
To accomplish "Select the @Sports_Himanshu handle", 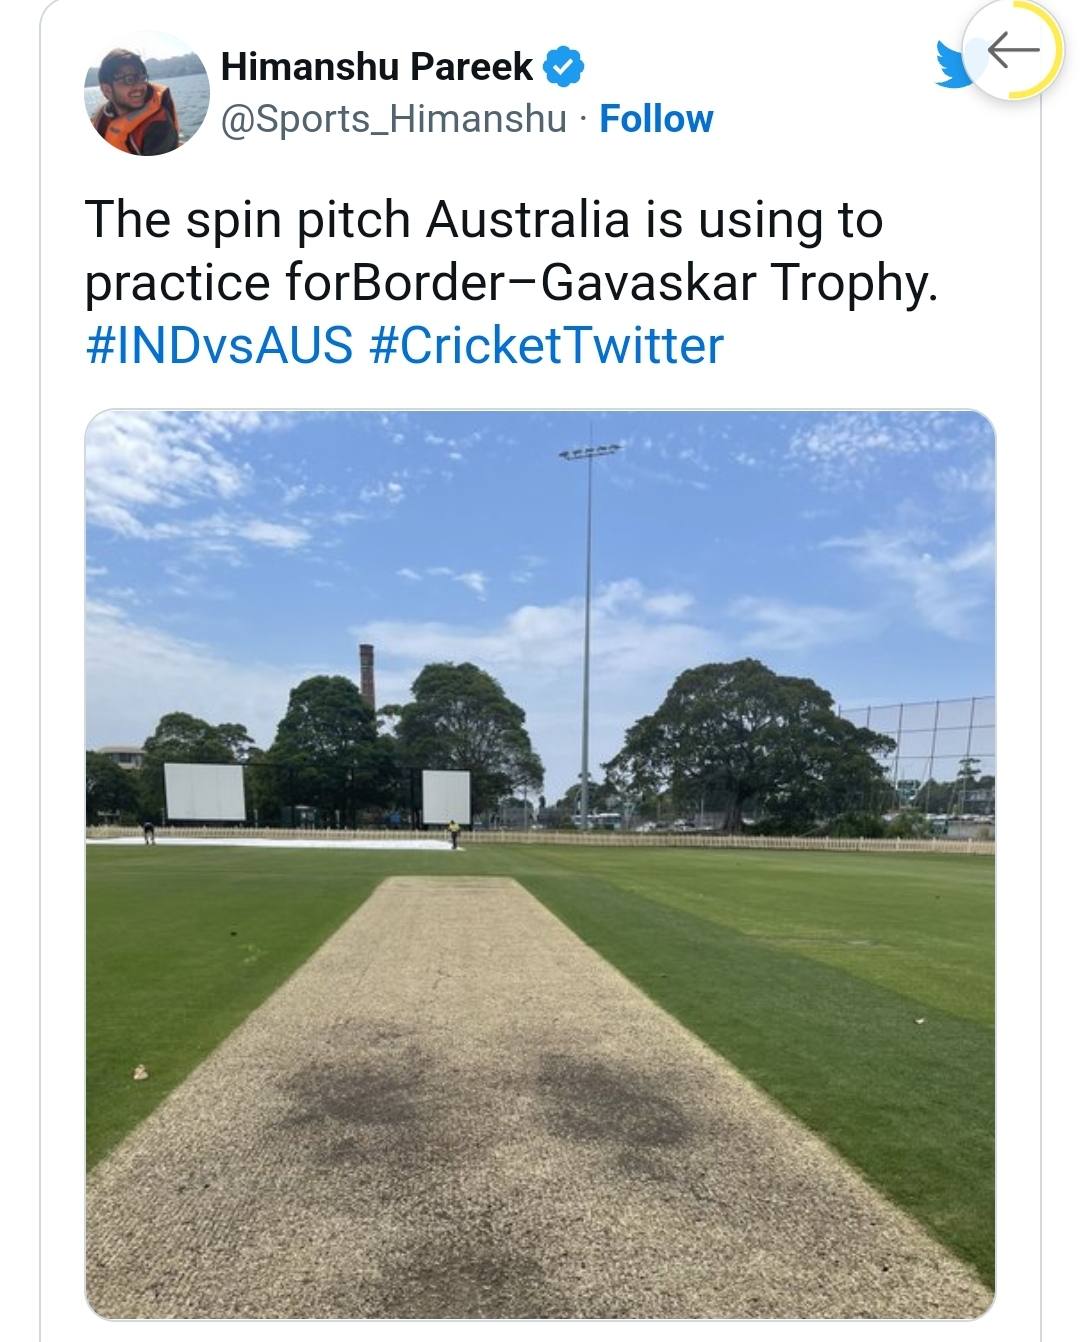I will click(393, 119).
